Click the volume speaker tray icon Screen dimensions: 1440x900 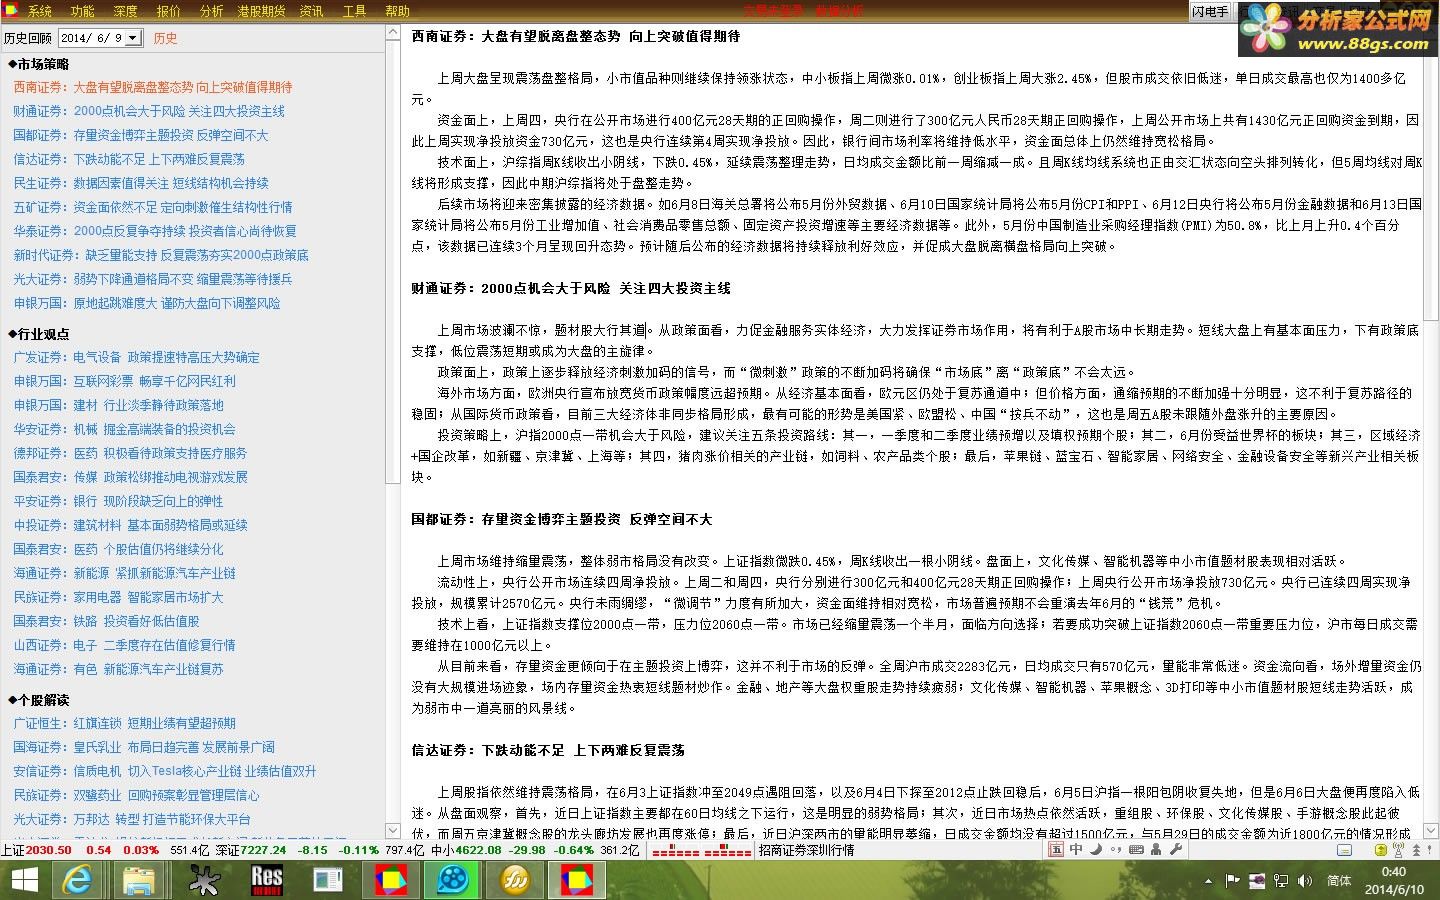(1304, 880)
